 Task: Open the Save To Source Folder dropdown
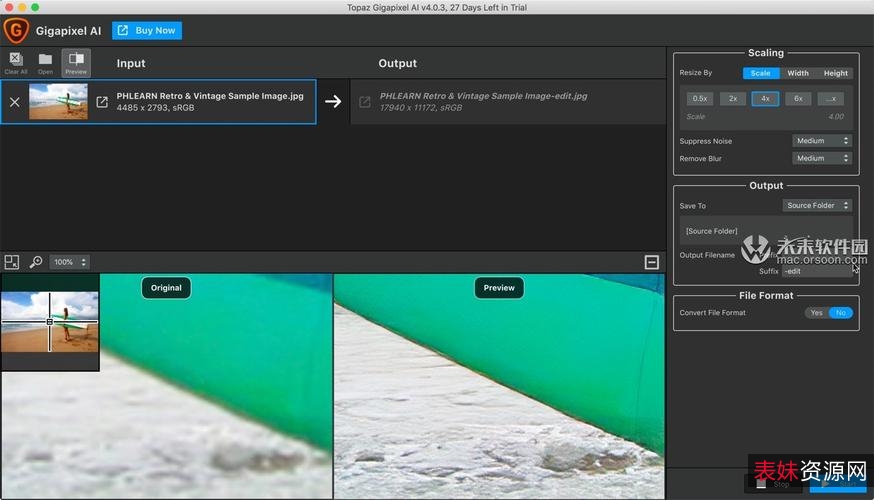click(817, 206)
